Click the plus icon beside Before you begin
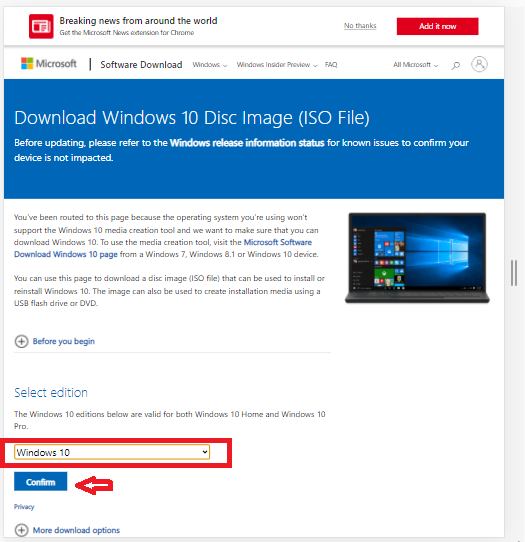The width and height of the screenshot is (525, 542). click(21, 341)
